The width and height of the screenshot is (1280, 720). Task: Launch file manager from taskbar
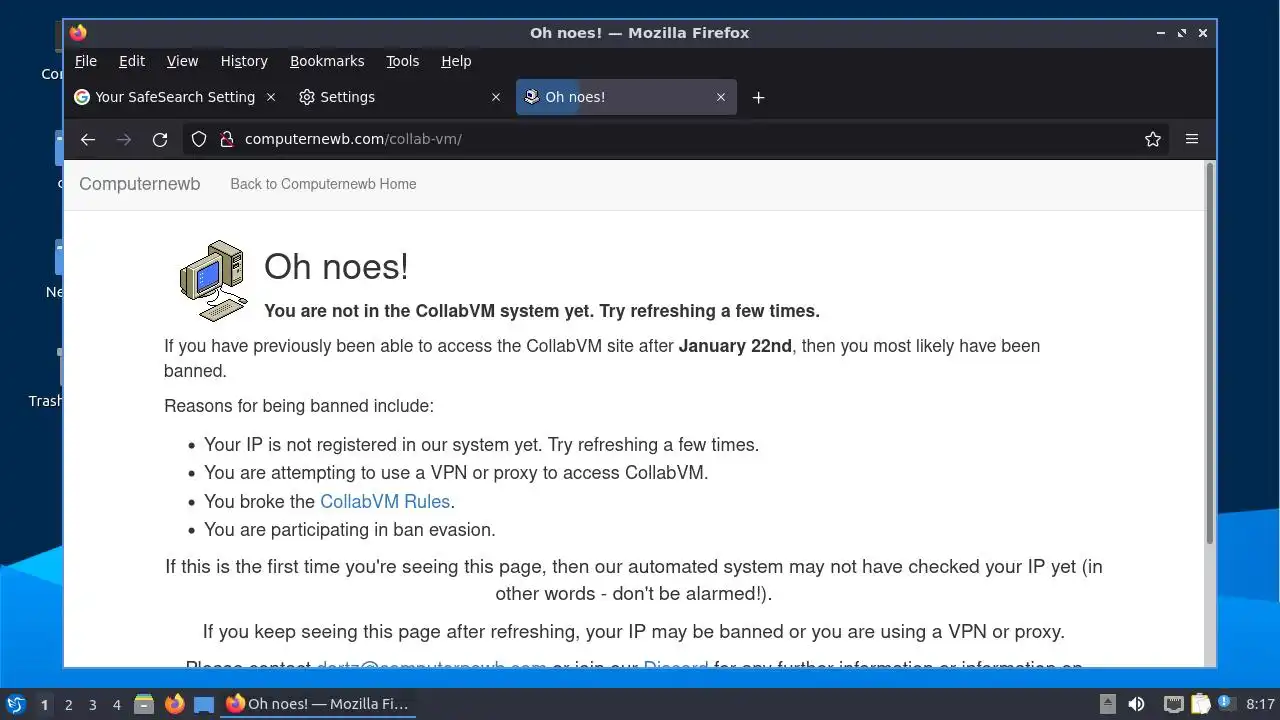pyautogui.click(x=144, y=704)
